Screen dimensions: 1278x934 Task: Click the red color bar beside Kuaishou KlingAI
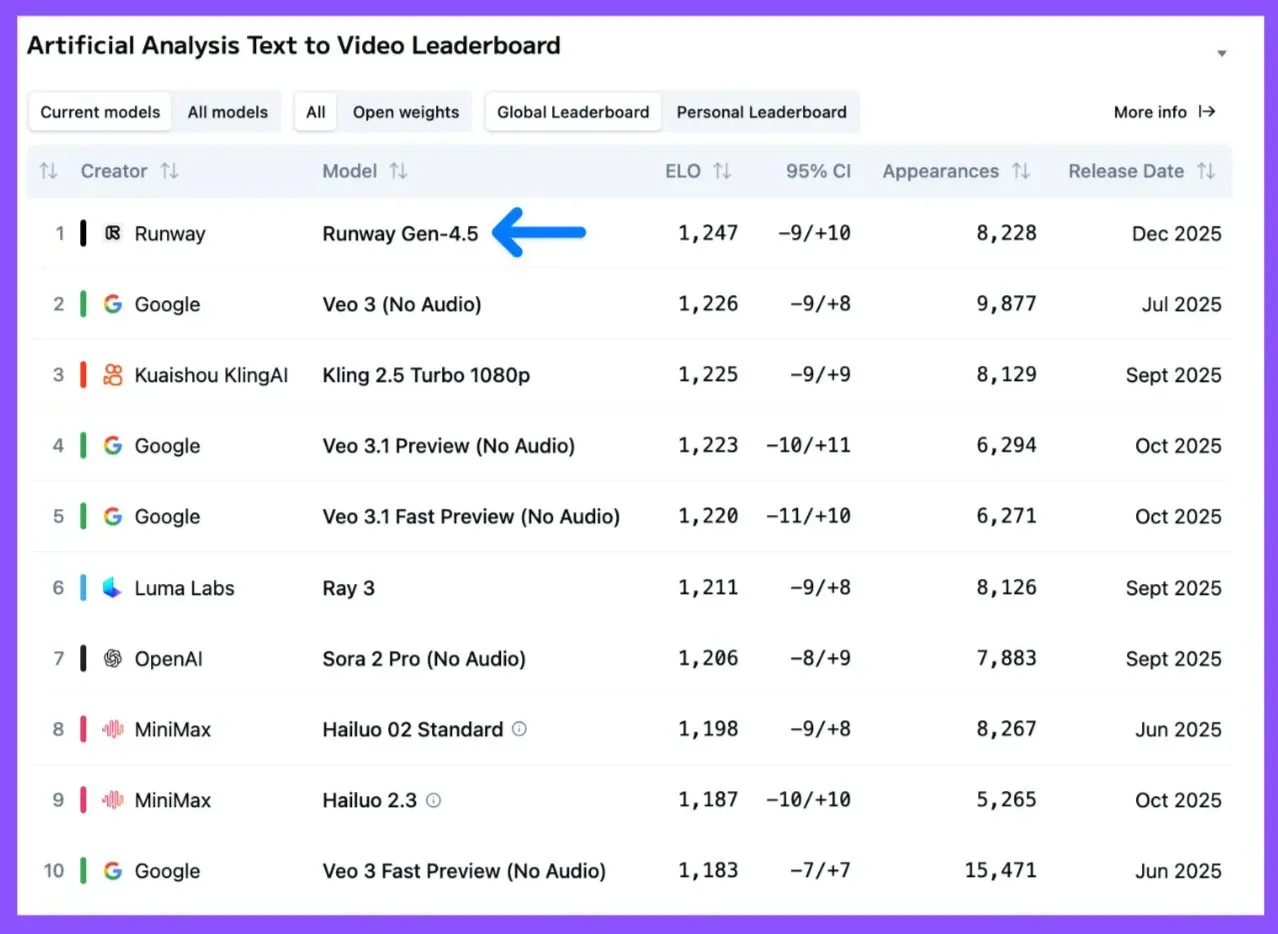point(84,375)
